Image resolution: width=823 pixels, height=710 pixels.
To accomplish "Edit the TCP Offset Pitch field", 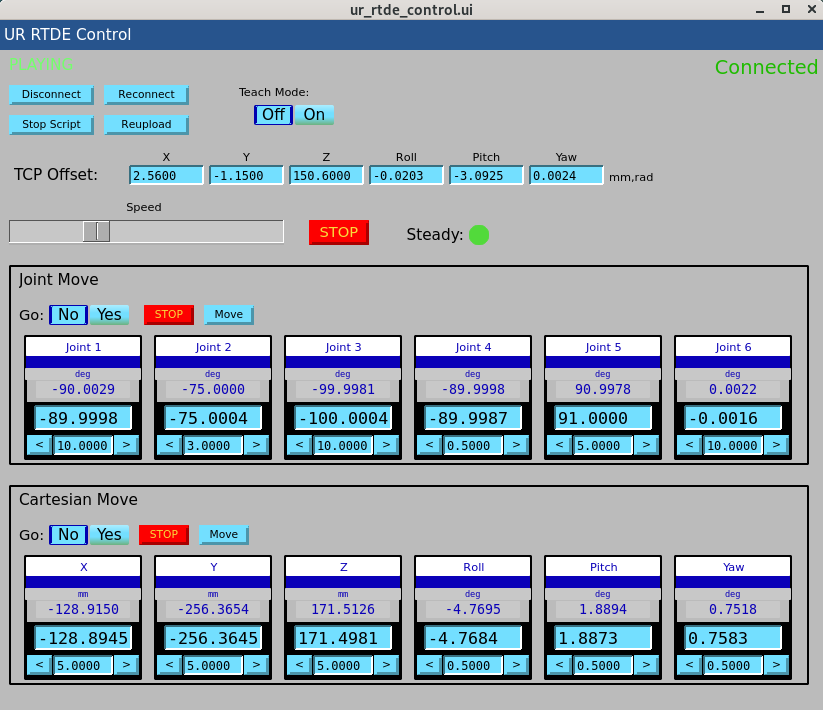I will [486, 175].
